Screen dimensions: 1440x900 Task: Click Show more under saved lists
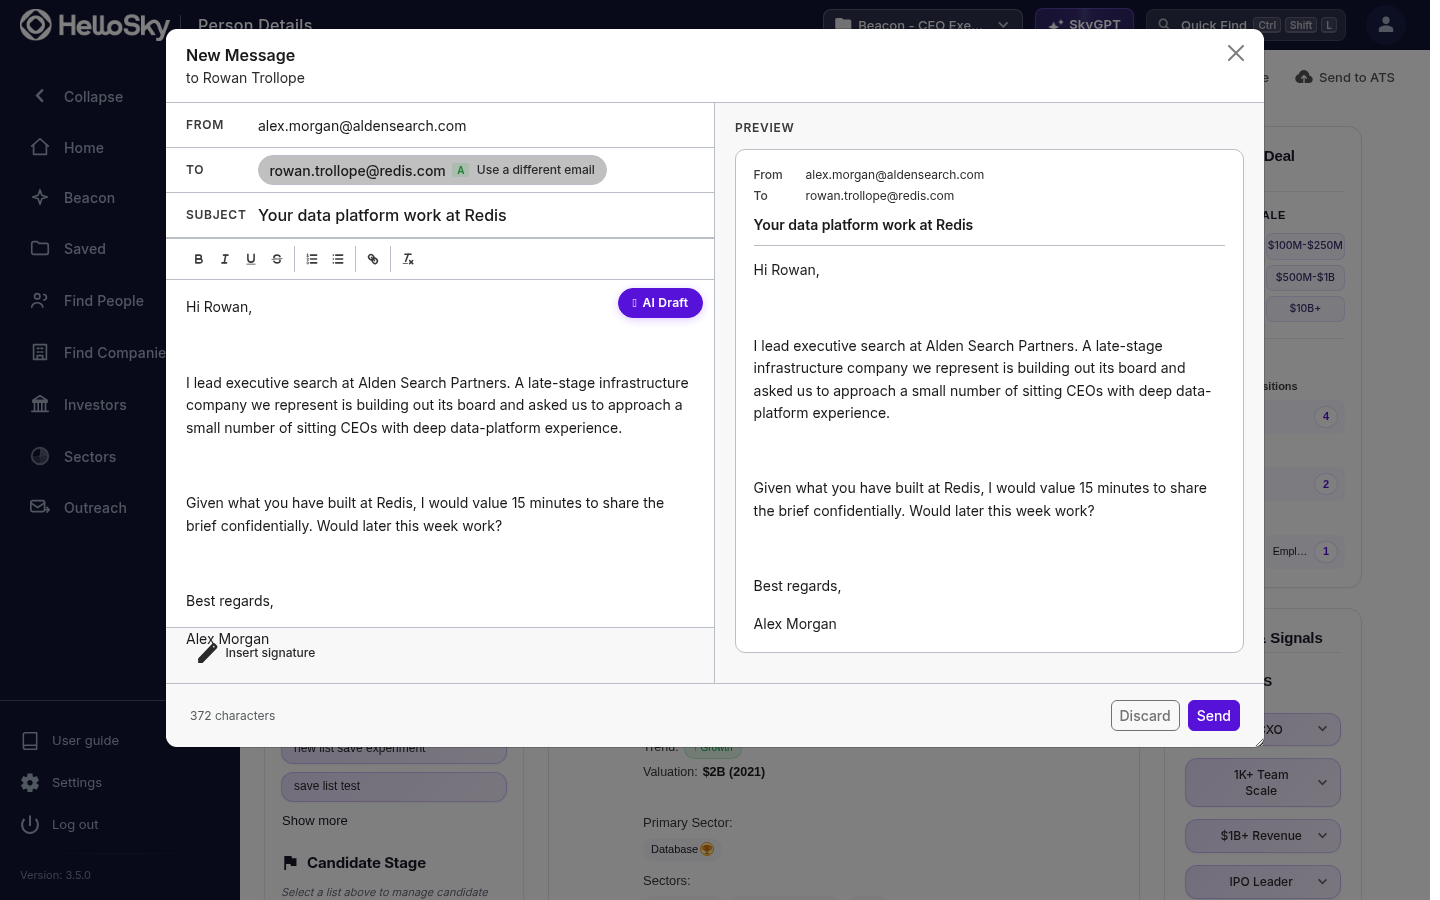coord(315,821)
